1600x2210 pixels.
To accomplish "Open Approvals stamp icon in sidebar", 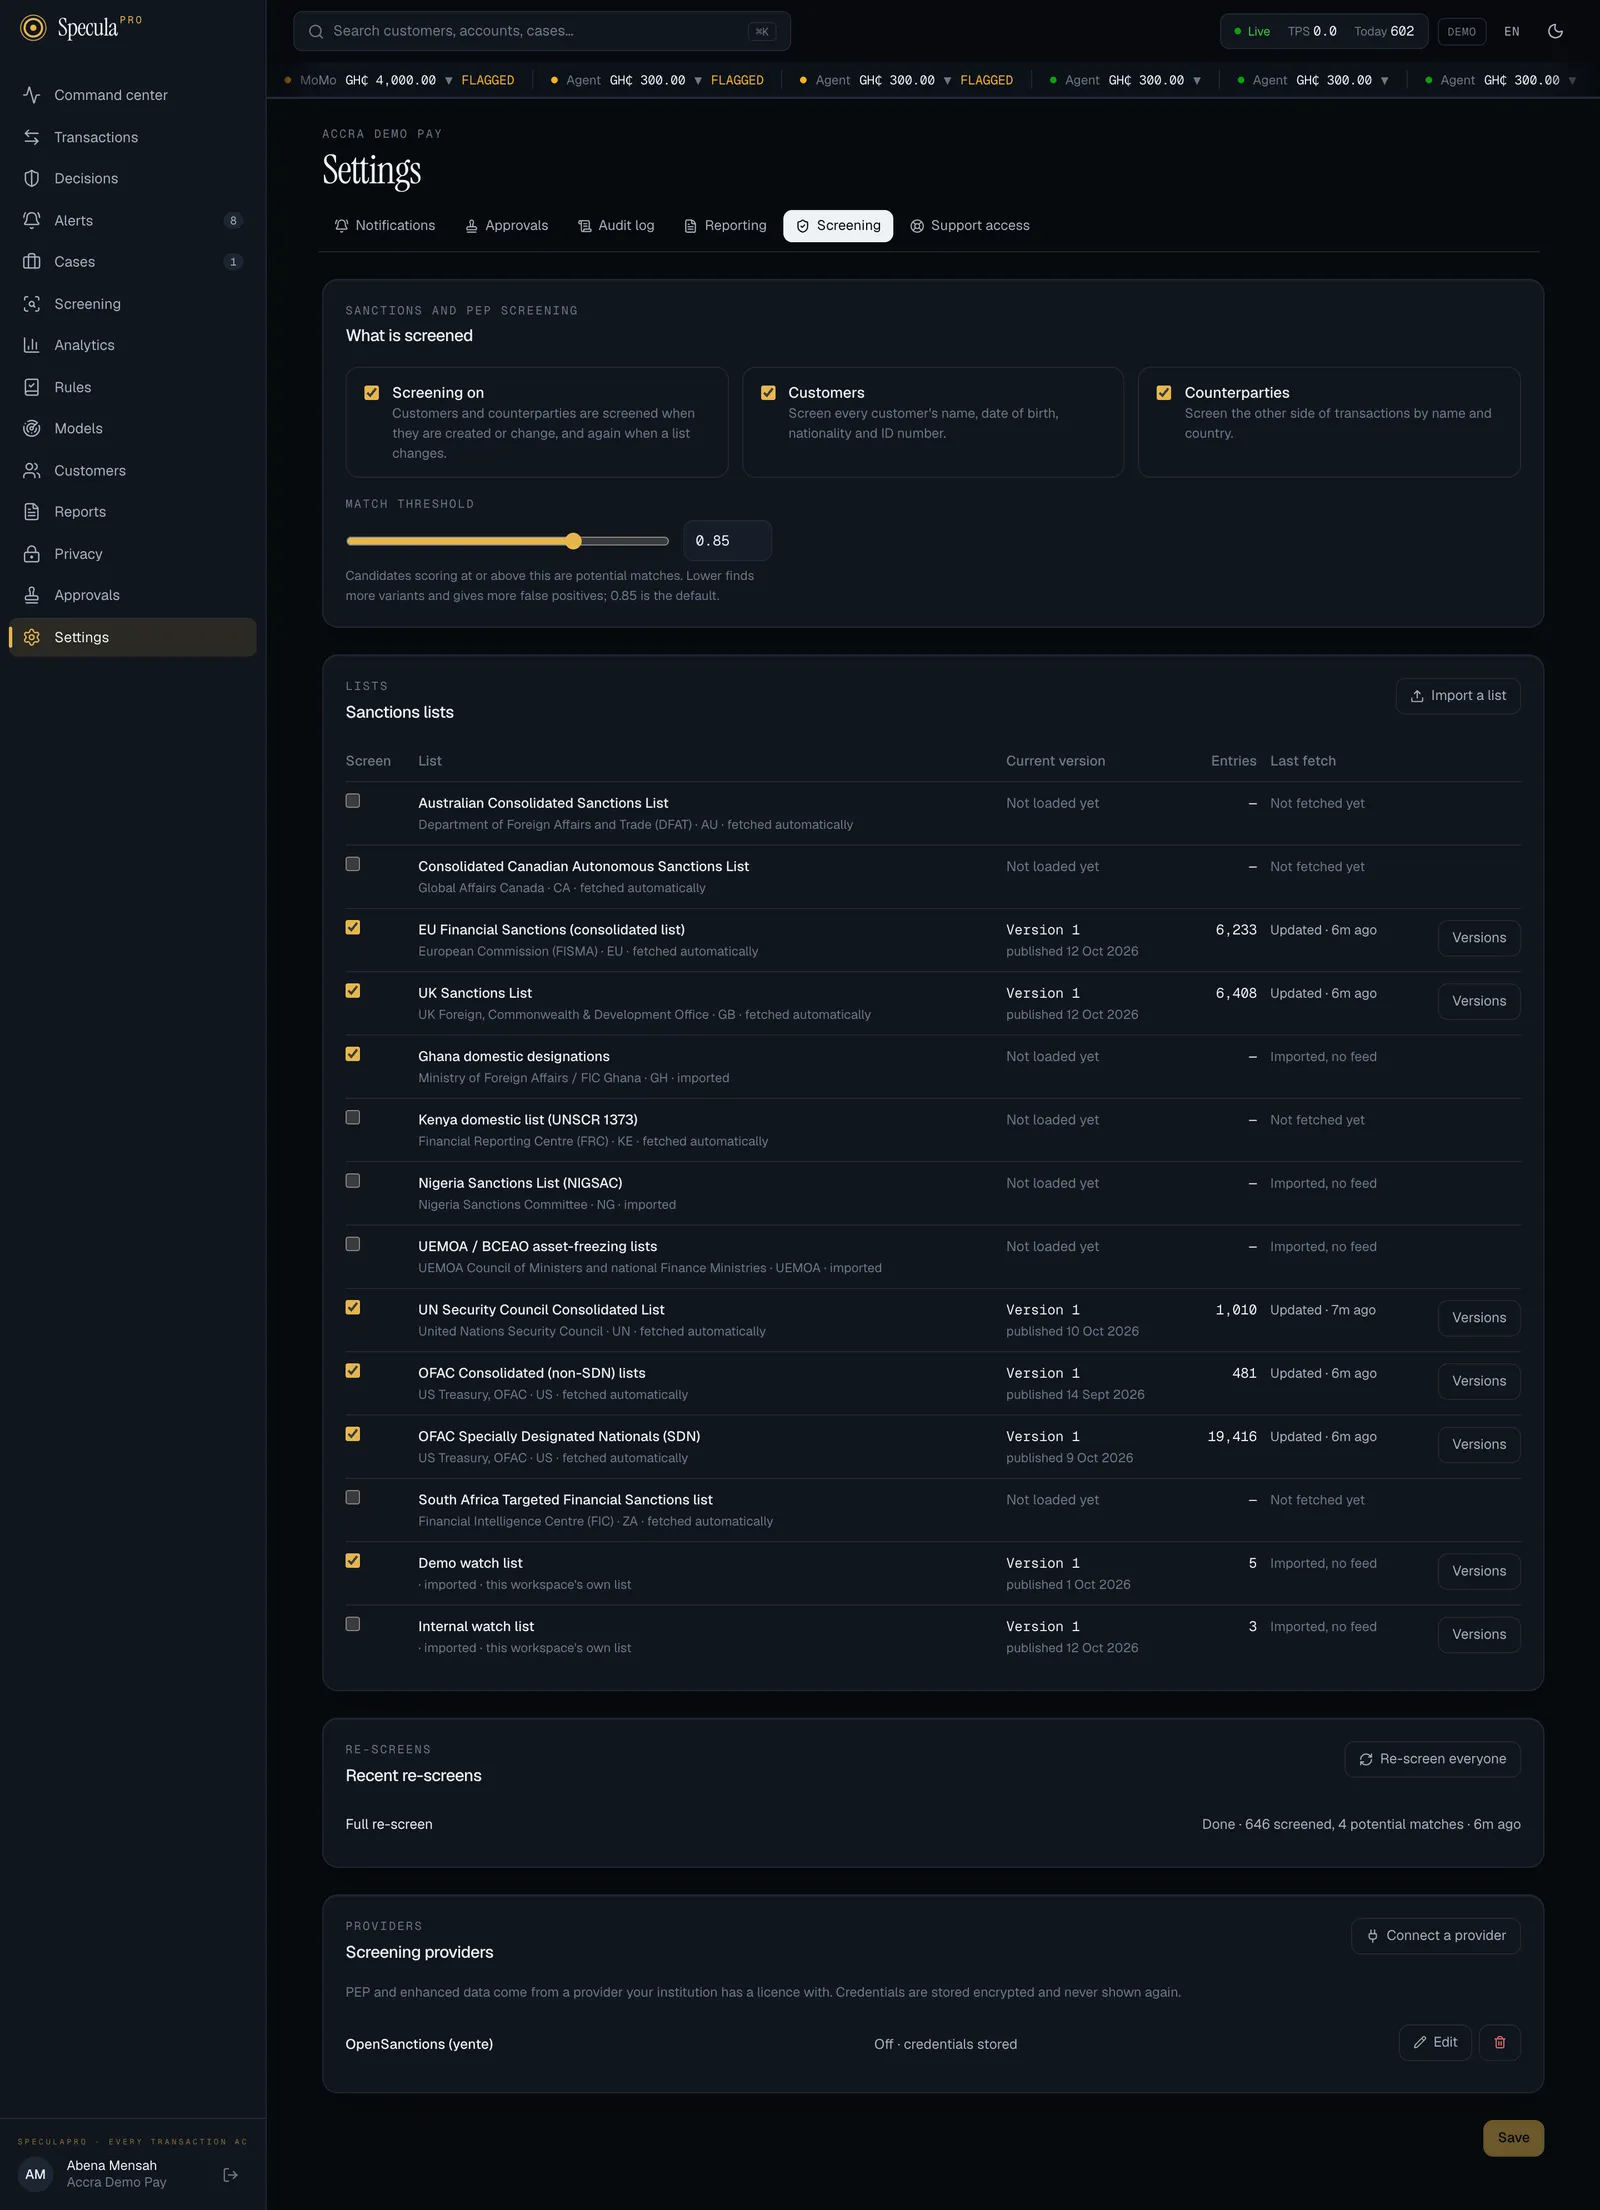I will (32, 595).
